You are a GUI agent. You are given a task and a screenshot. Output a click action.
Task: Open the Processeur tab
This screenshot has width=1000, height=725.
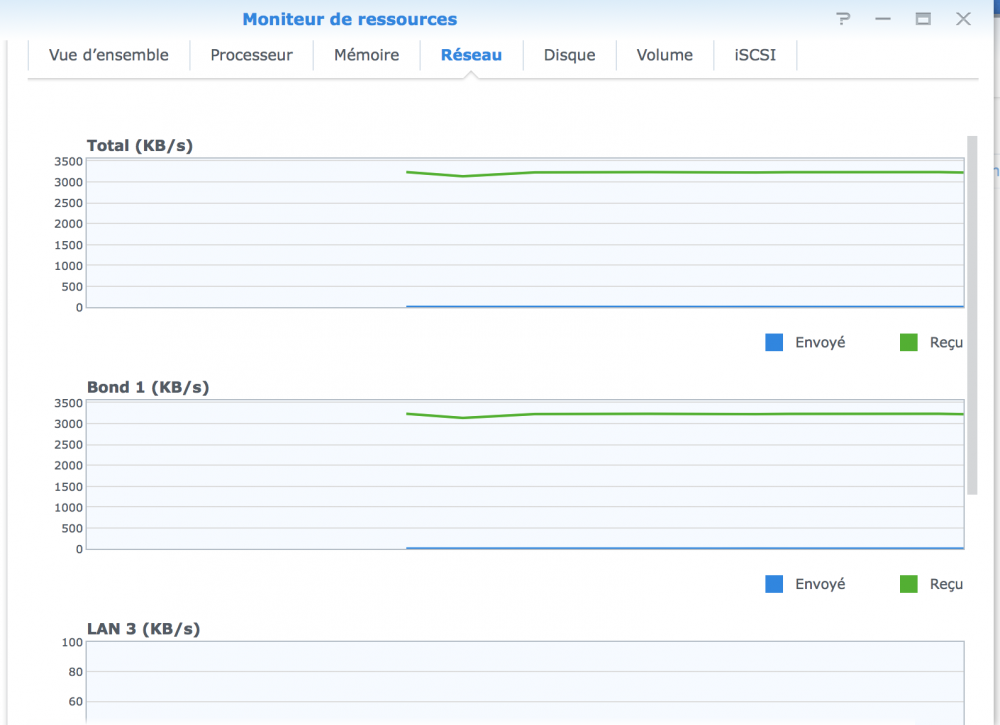(x=251, y=56)
